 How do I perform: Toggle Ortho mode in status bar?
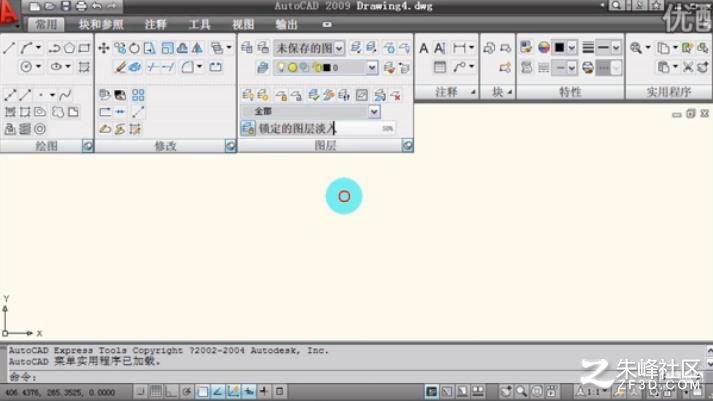pyautogui.click(x=171, y=391)
